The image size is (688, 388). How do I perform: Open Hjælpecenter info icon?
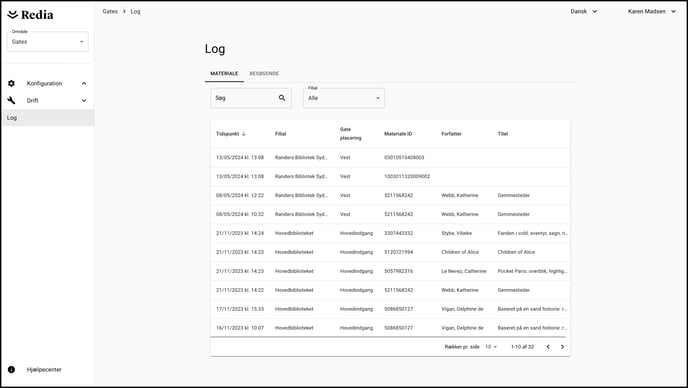pyautogui.click(x=11, y=370)
